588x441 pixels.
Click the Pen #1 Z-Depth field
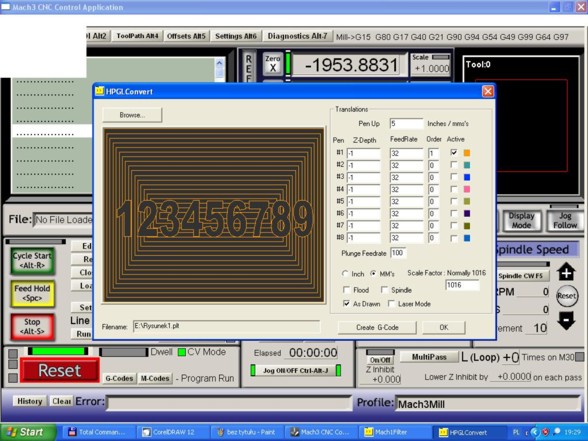[363, 153]
